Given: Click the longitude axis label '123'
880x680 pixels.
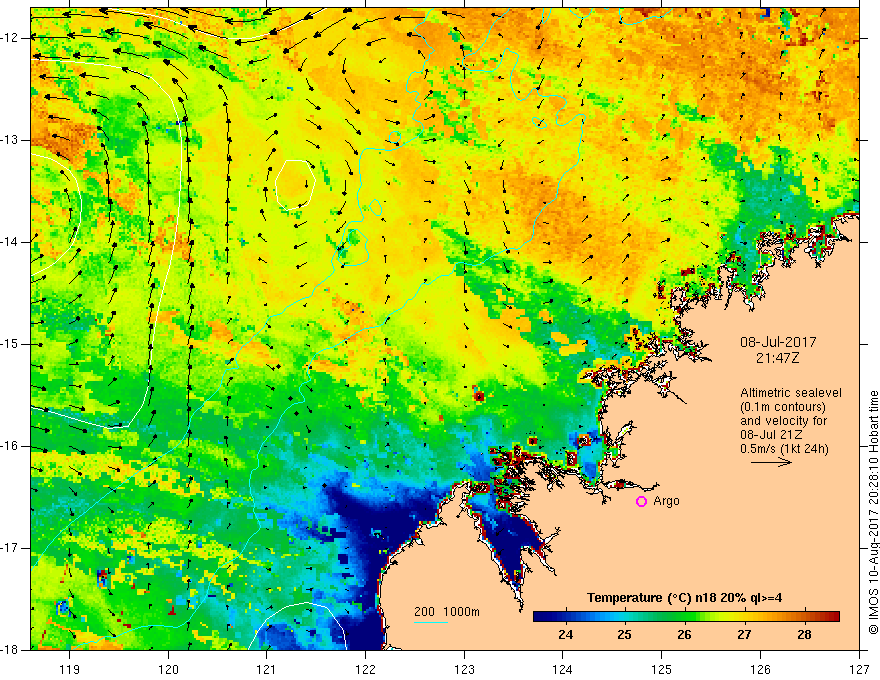Looking at the screenshot, I should [x=464, y=669].
